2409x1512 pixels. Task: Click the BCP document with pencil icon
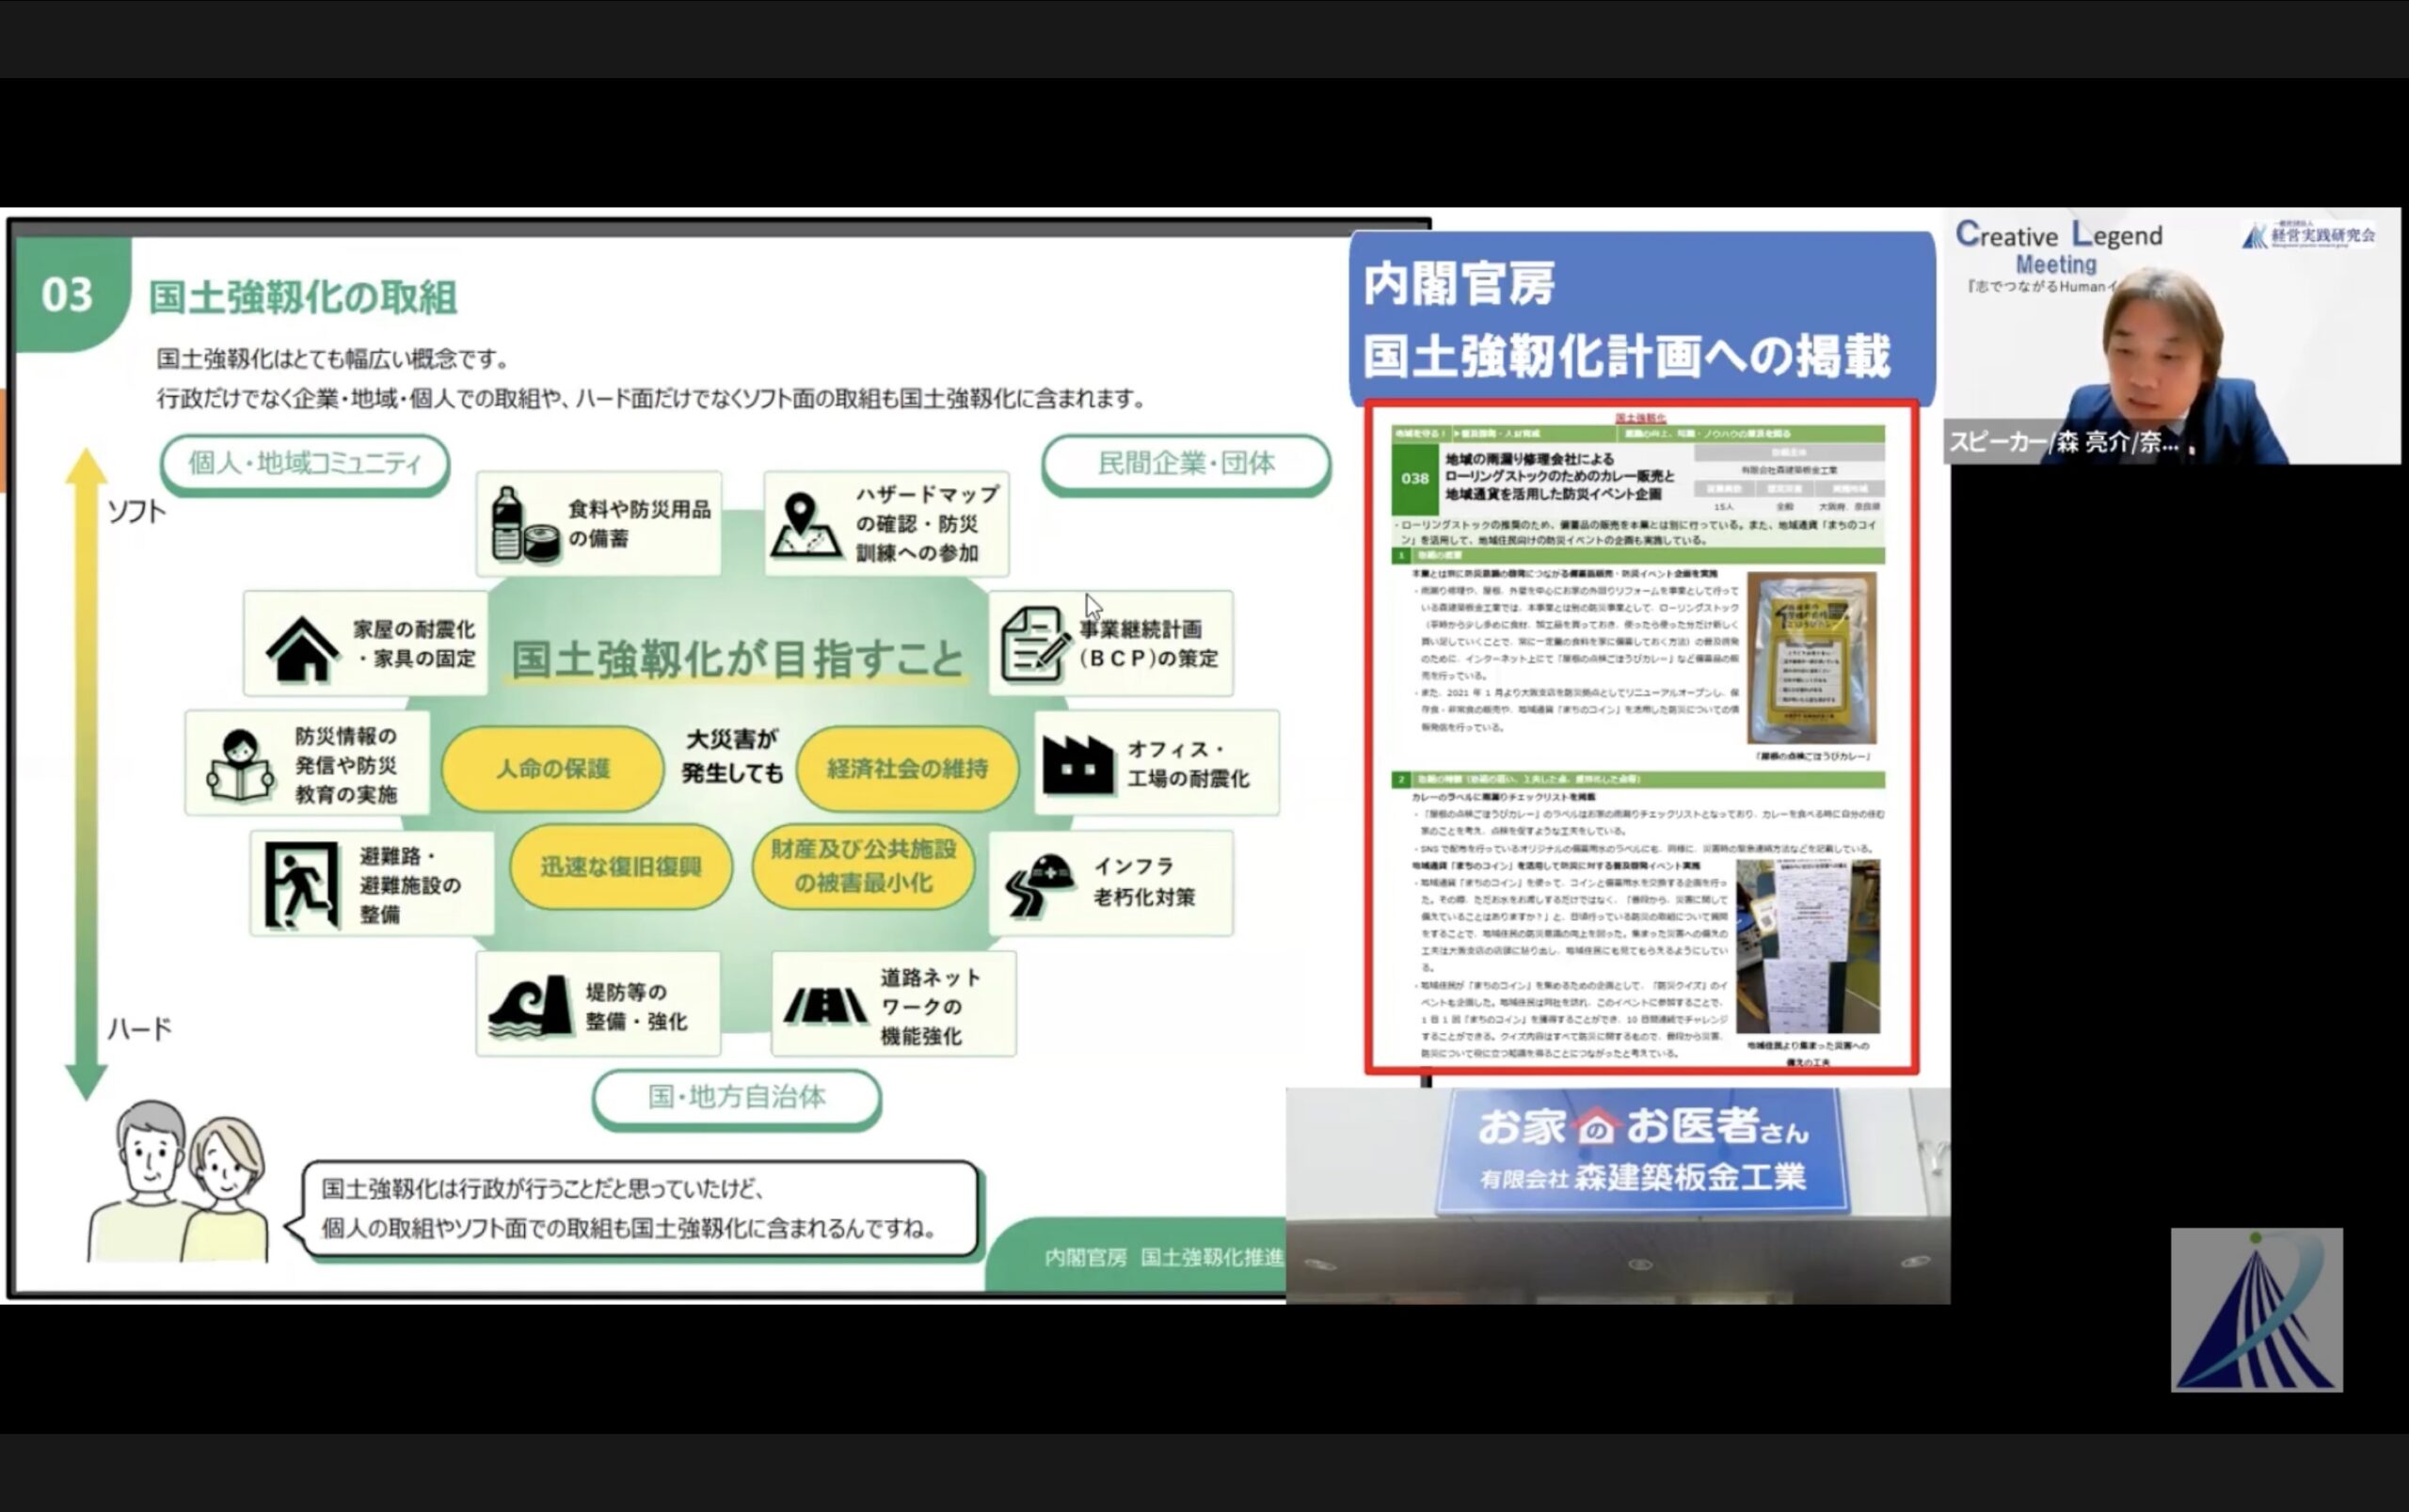(1034, 645)
